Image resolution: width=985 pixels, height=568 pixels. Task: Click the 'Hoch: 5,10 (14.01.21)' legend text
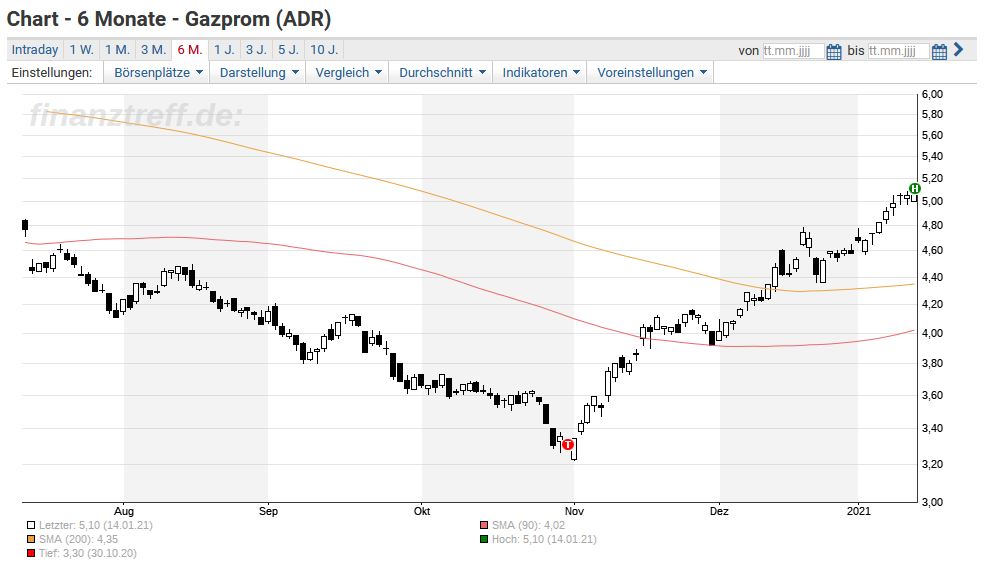(x=544, y=539)
